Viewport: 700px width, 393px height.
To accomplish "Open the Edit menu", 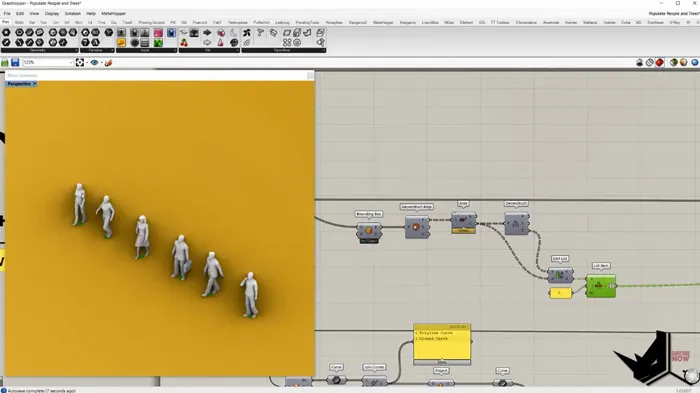I will [20, 13].
